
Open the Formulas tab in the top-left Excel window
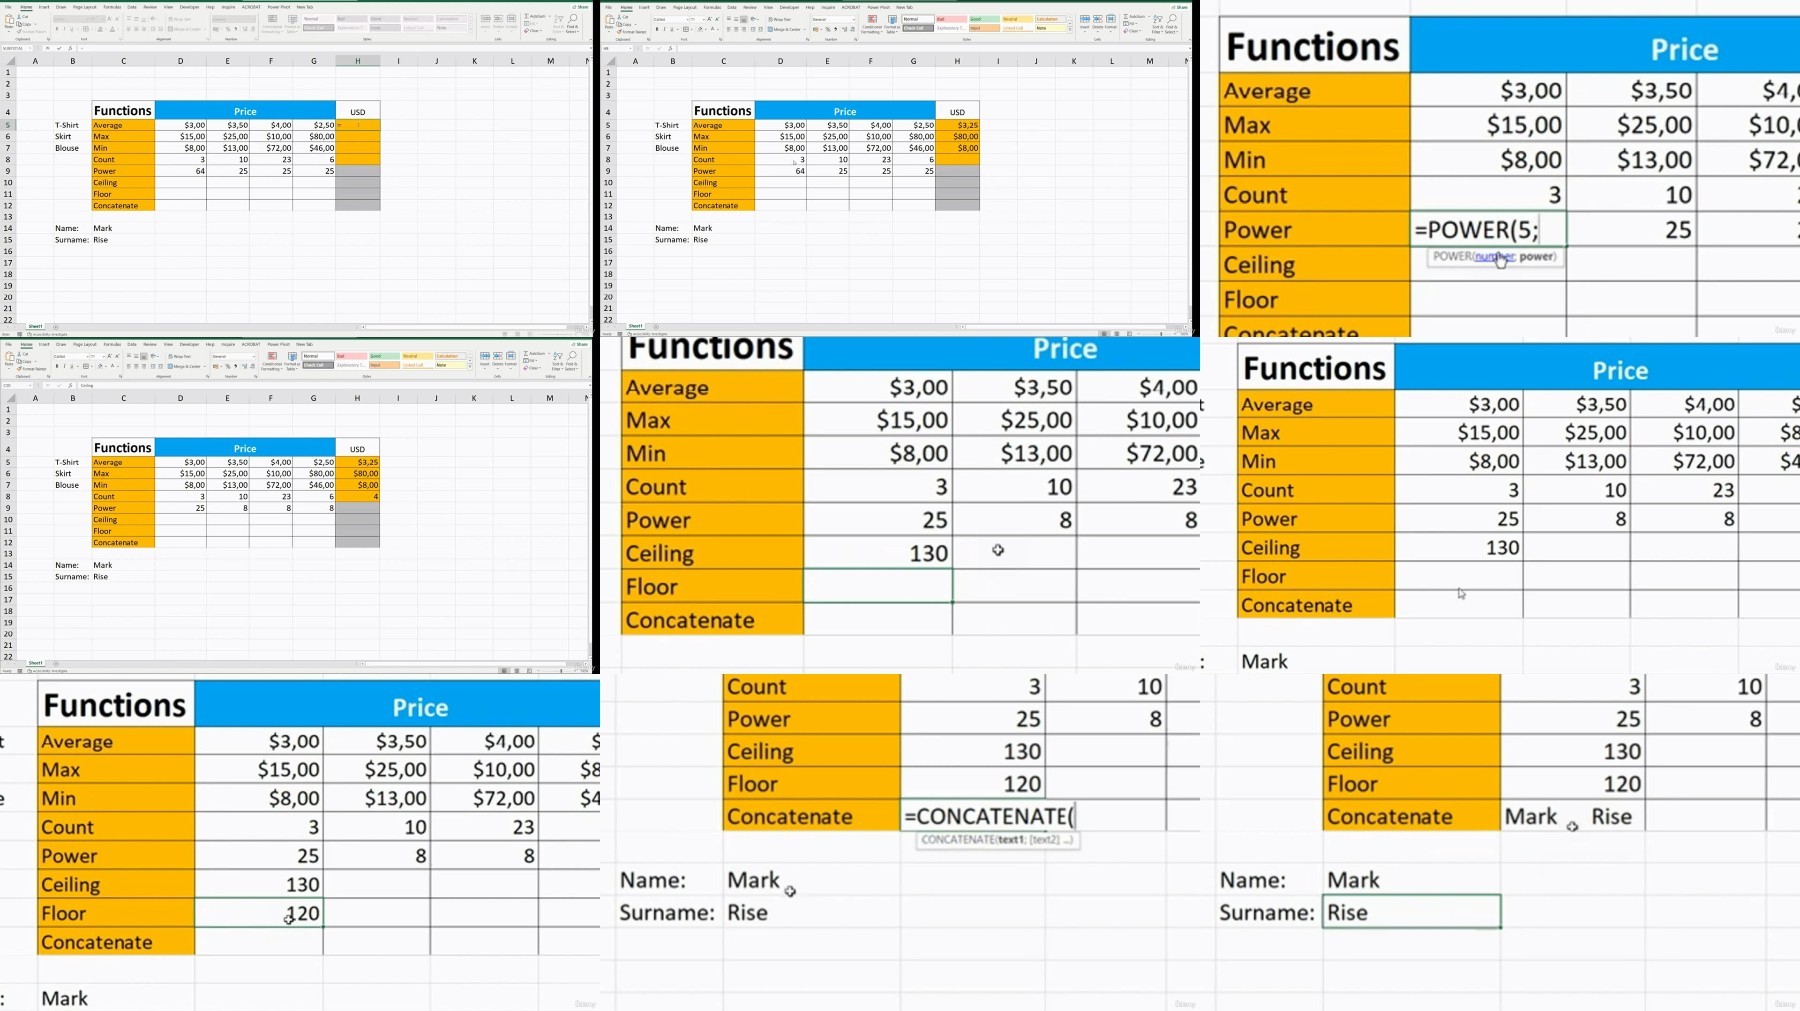[112, 7]
